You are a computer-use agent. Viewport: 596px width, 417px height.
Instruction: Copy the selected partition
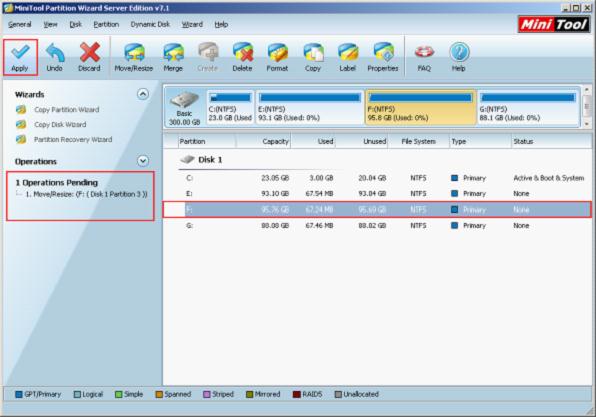[313, 57]
